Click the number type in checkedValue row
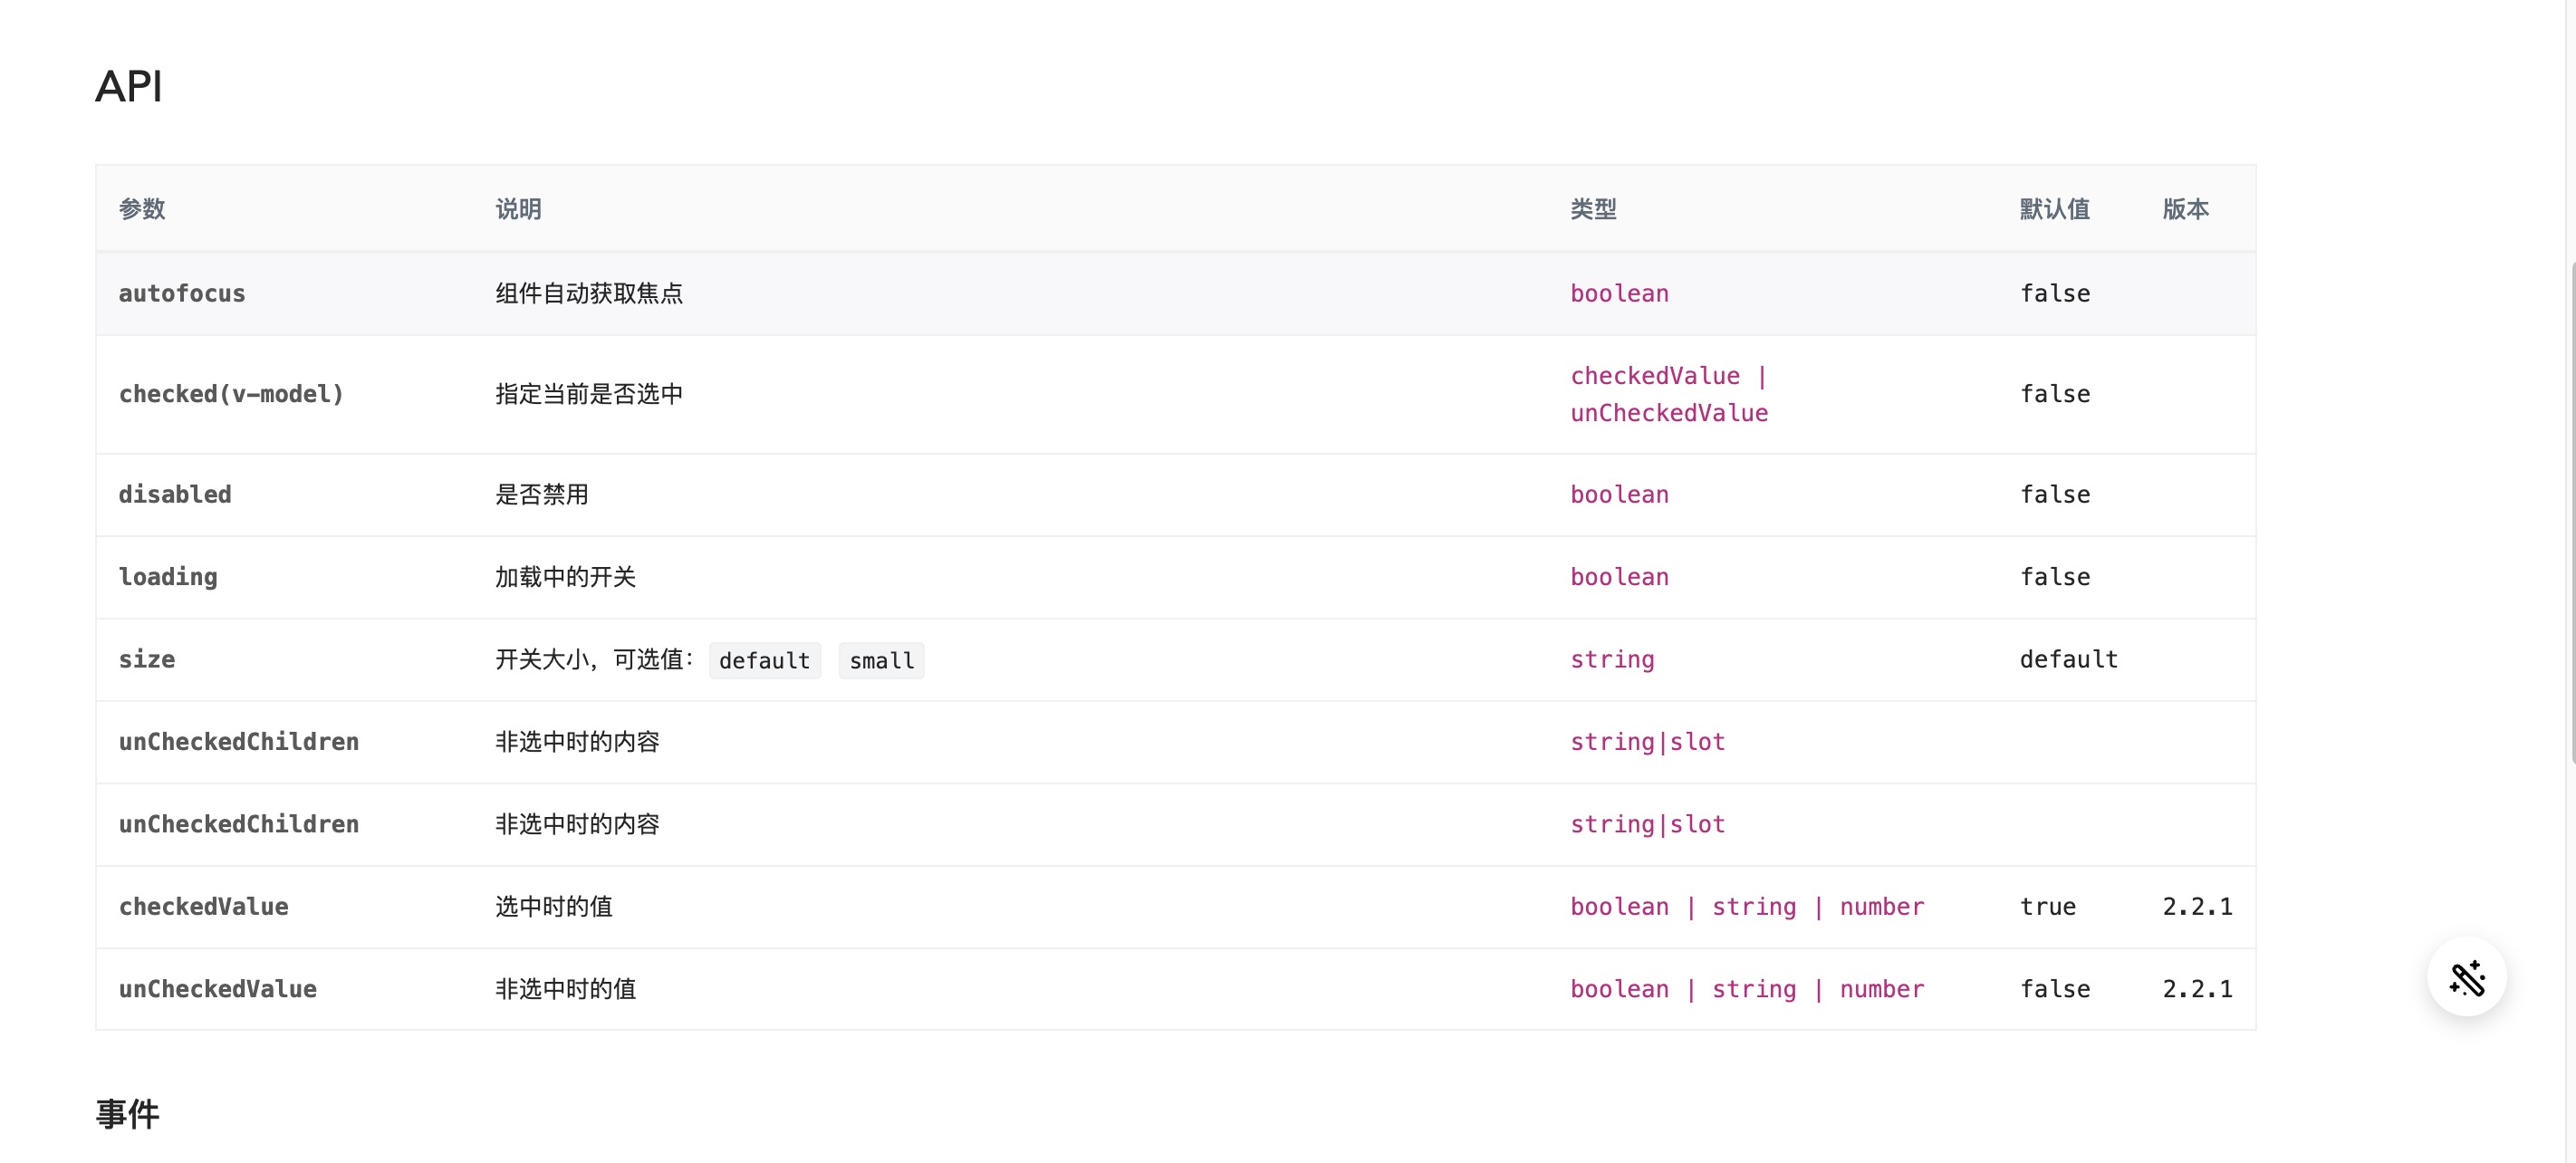Image resolution: width=2576 pixels, height=1163 pixels. [x=1881, y=906]
